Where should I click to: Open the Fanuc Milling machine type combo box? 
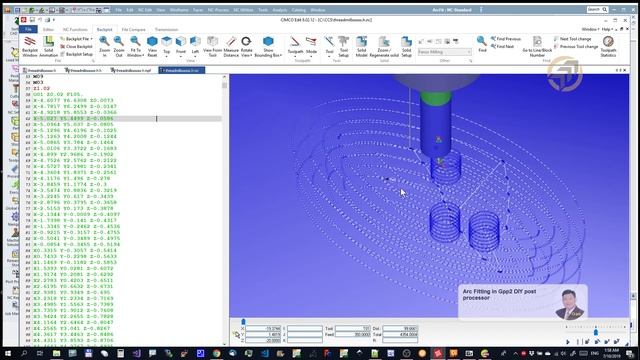[444, 52]
